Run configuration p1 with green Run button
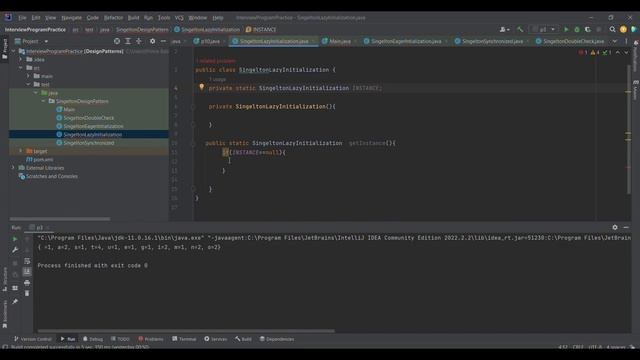The height and width of the screenshot is (360, 640). [x=566, y=29]
